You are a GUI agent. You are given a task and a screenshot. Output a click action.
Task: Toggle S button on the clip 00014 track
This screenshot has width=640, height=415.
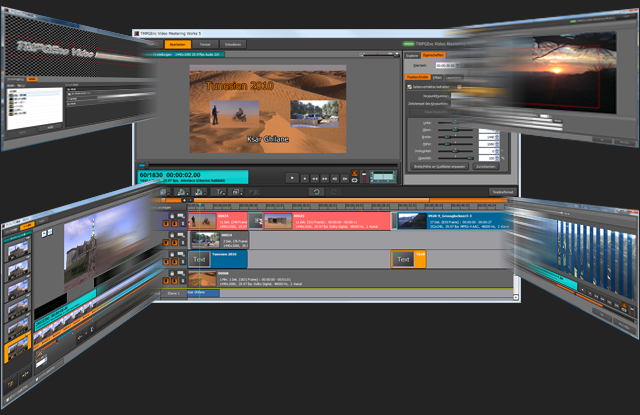(182, 242)
